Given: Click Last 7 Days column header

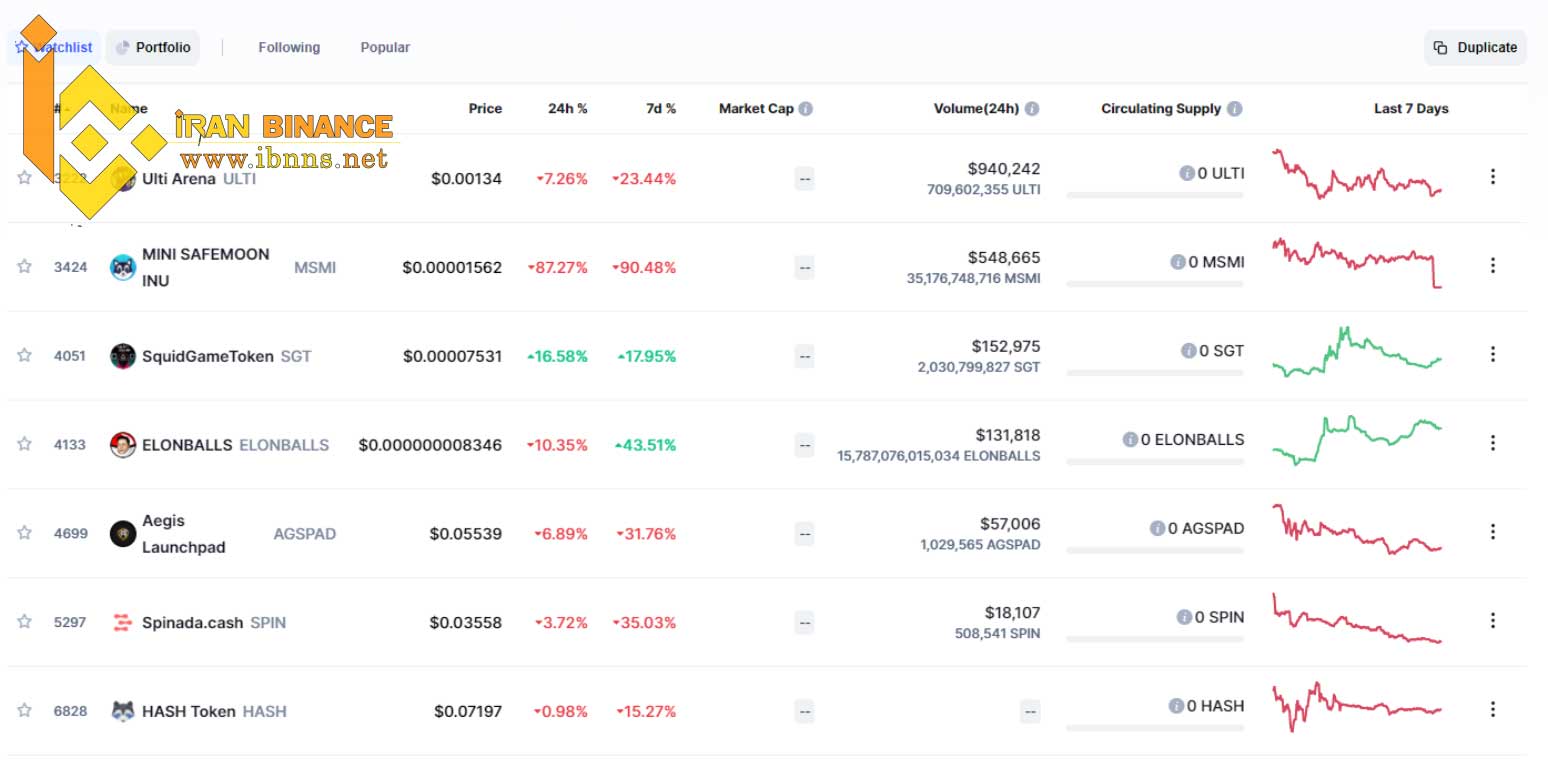Looking at the screenshot, I should point(1411,109).
